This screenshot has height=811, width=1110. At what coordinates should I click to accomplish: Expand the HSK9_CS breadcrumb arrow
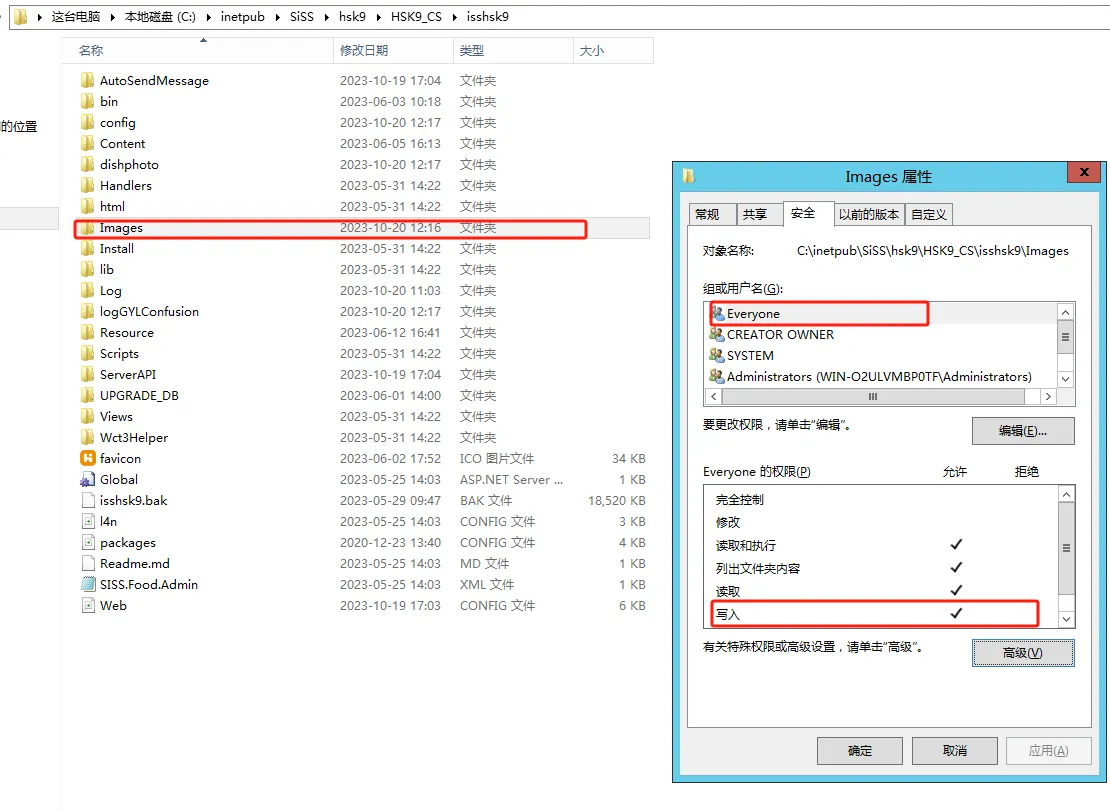coord(453,17)
